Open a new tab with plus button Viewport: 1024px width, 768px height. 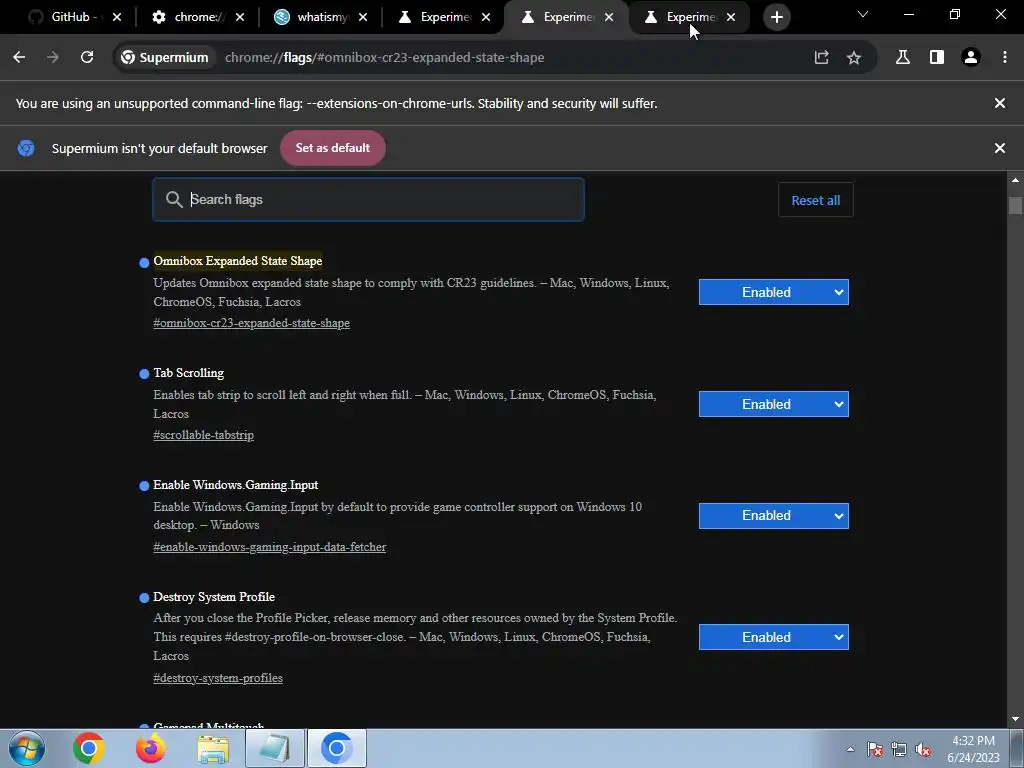(776, 18)
